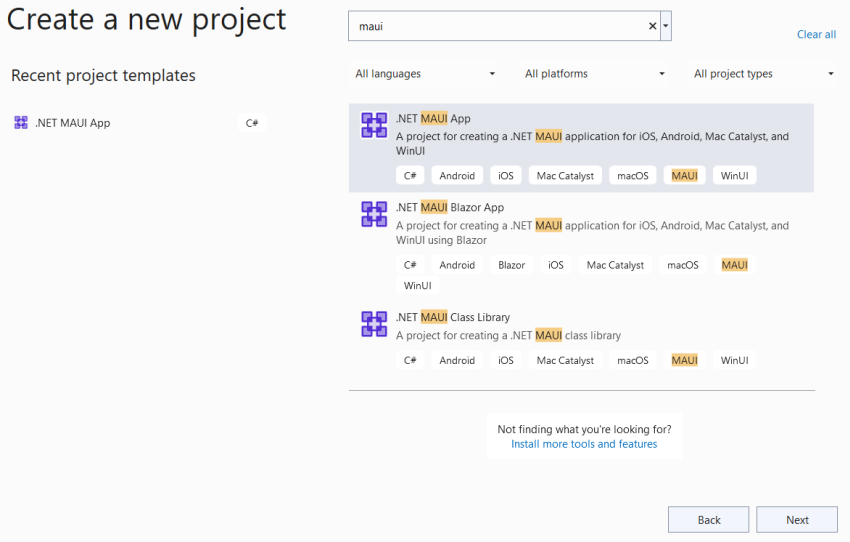Click the Next button
850x542 pixels.
pos(797,520)
